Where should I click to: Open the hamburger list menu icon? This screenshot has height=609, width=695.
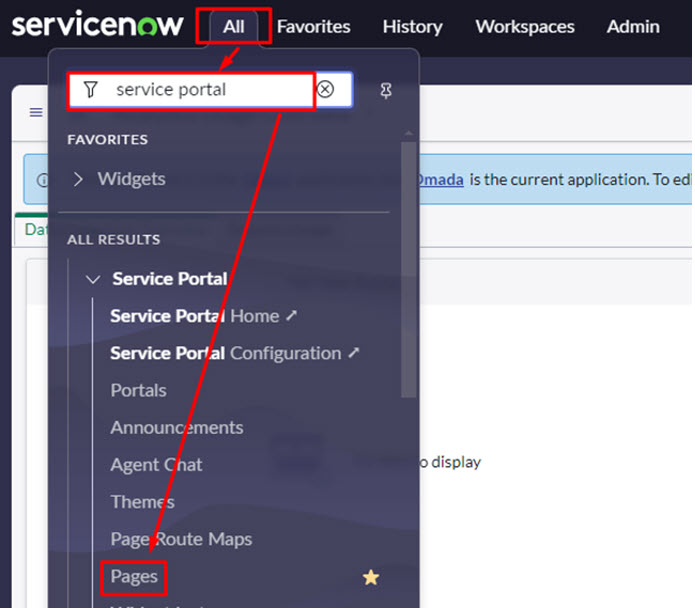coord(36,112)
